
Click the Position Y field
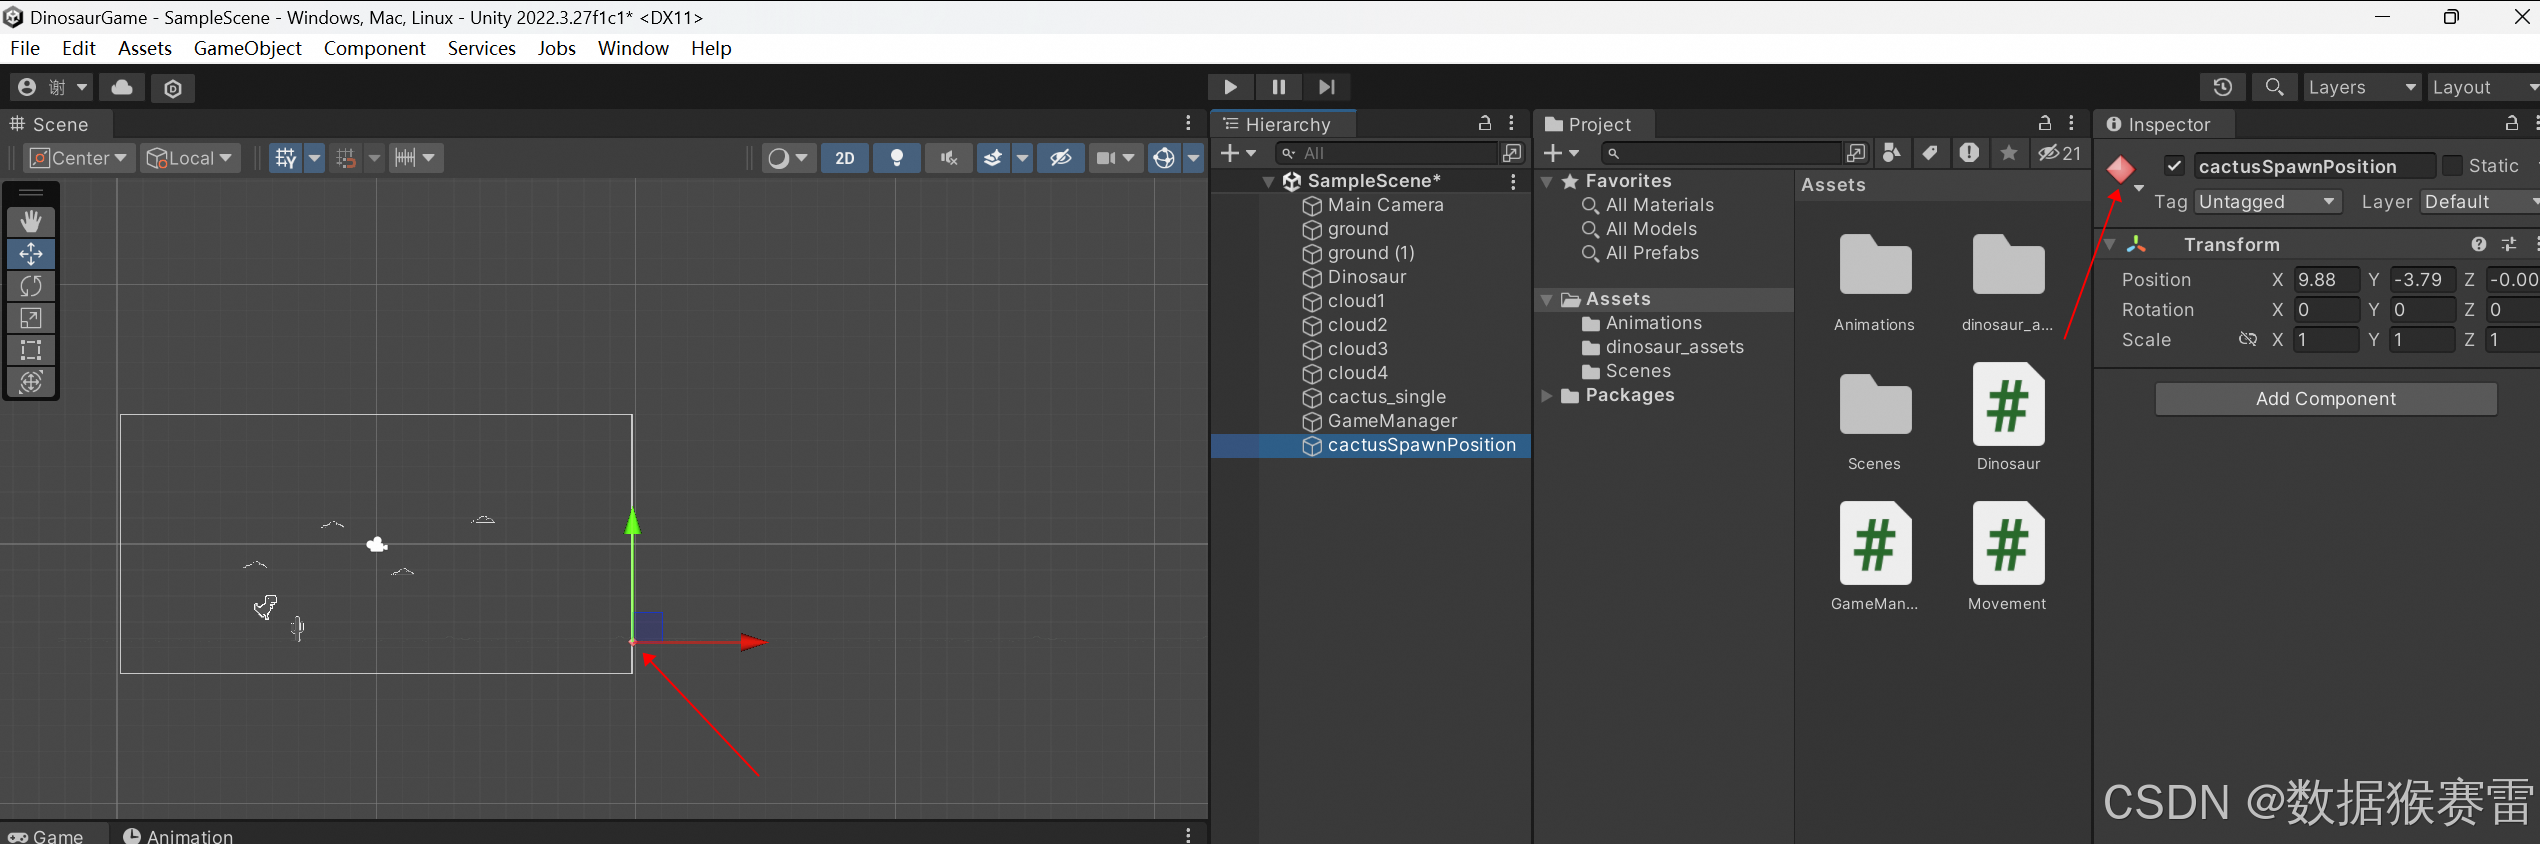point(2422,280)
